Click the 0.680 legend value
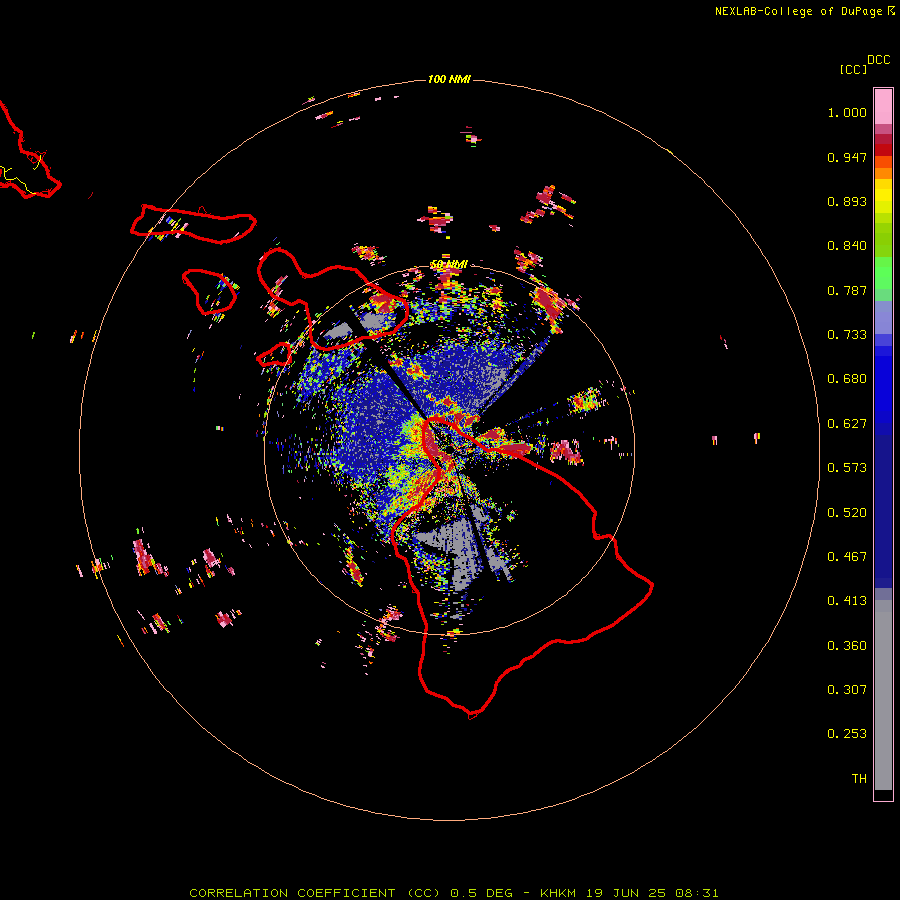900x900 pixels. click(x=847, y=379)
